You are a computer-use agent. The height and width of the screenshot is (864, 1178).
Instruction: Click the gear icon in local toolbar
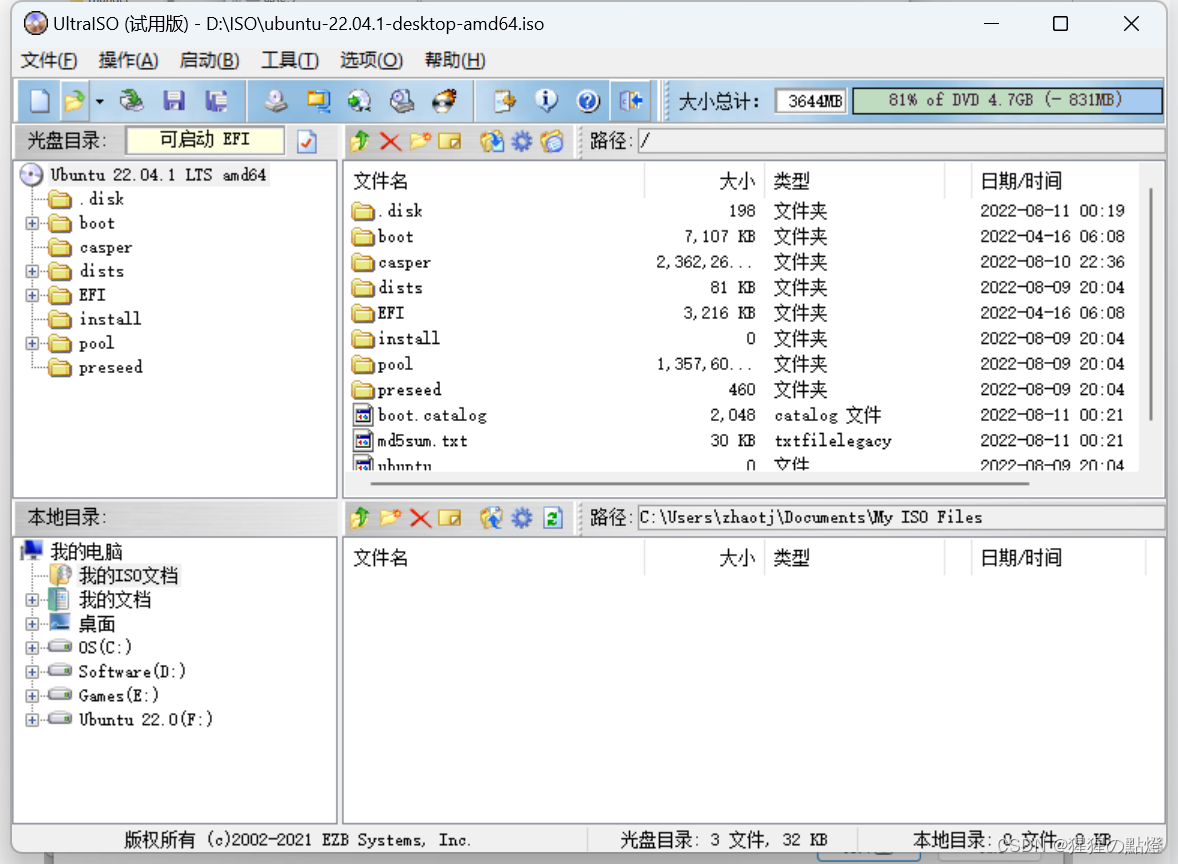[521, 518]
